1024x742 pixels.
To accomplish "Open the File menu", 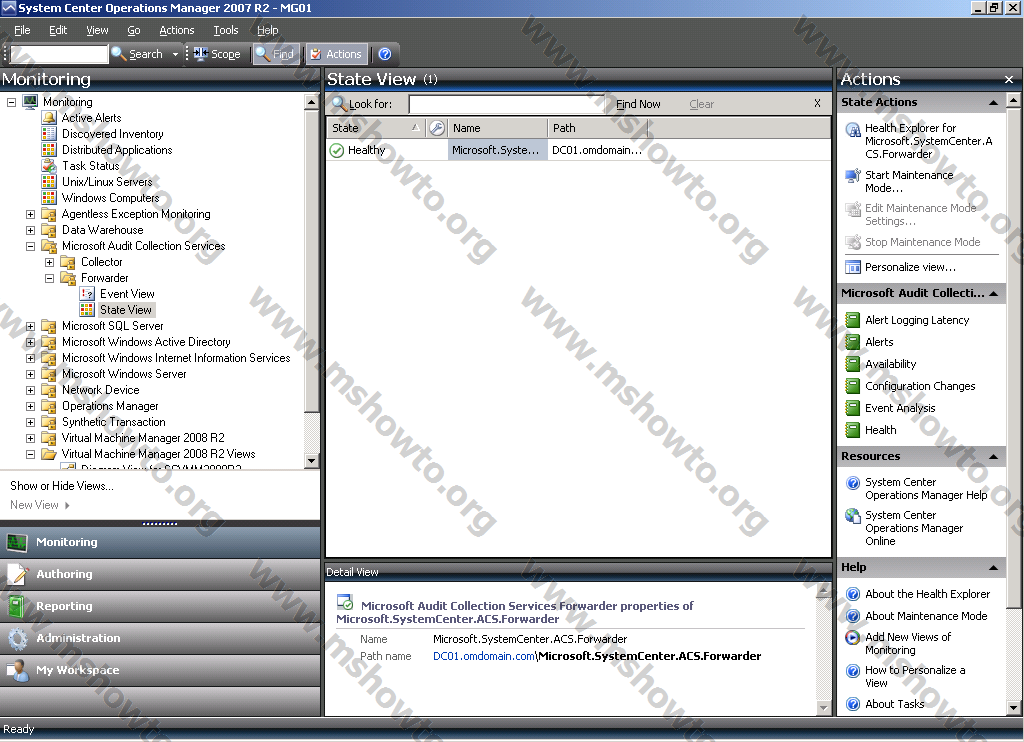I will click(22, 30).
